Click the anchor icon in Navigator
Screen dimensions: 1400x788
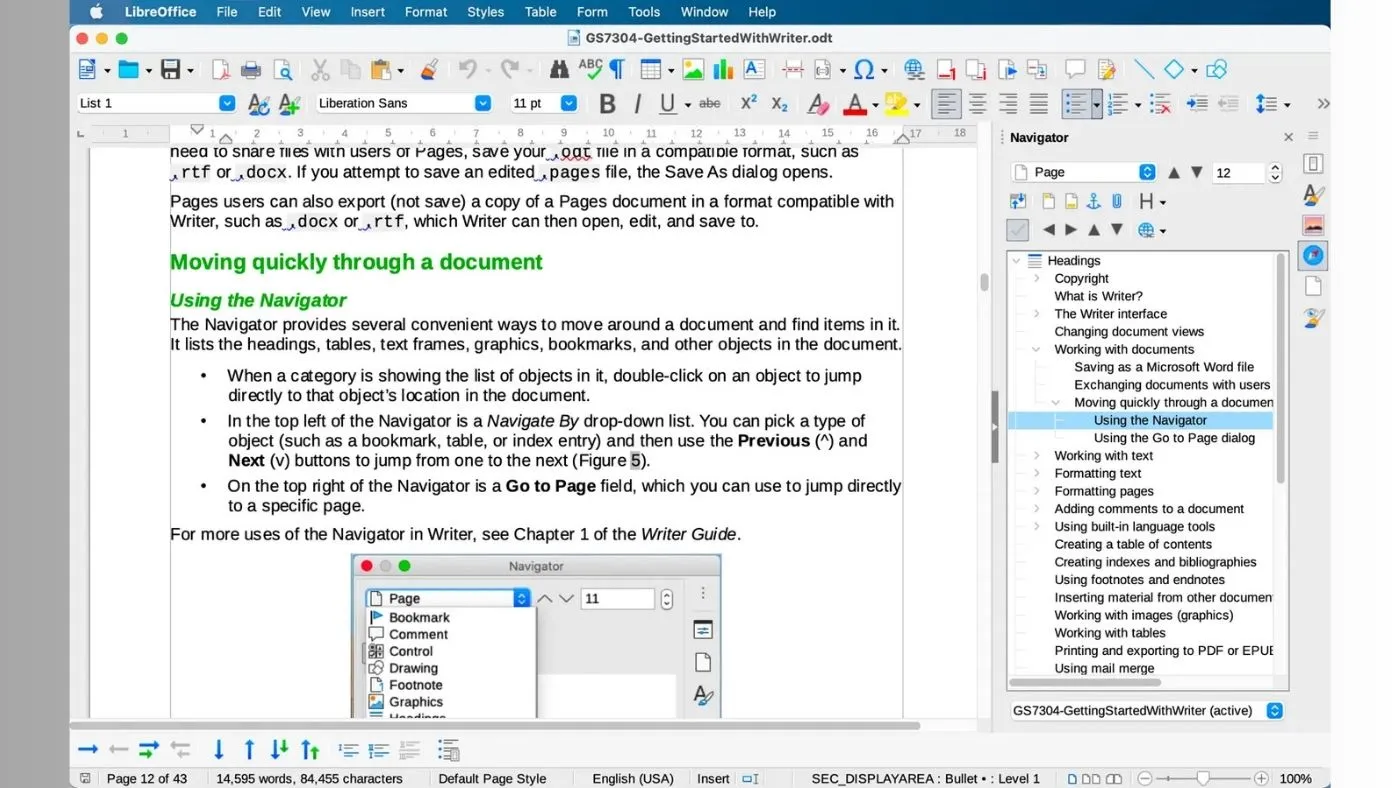pos(1094,201)
